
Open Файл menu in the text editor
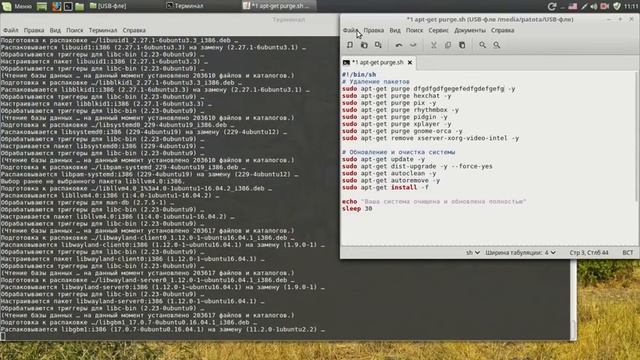click(x=350, y=30)
